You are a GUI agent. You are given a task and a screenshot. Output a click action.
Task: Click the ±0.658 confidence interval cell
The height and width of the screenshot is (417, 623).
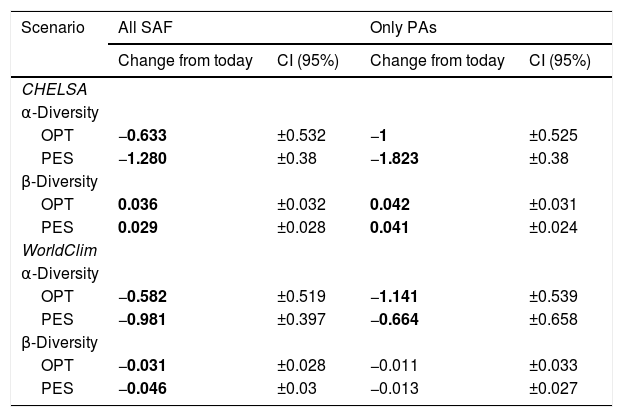click(x=553, y=319)
